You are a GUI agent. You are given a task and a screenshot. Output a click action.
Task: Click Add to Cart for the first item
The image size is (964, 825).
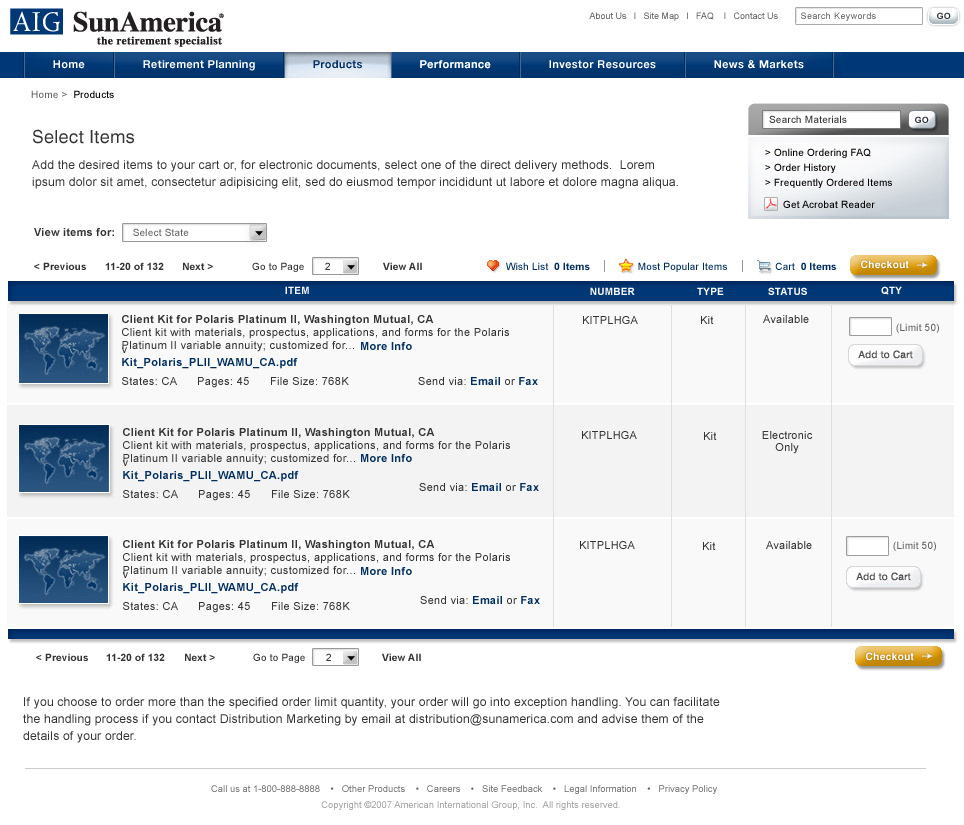(x=885, y=355)
